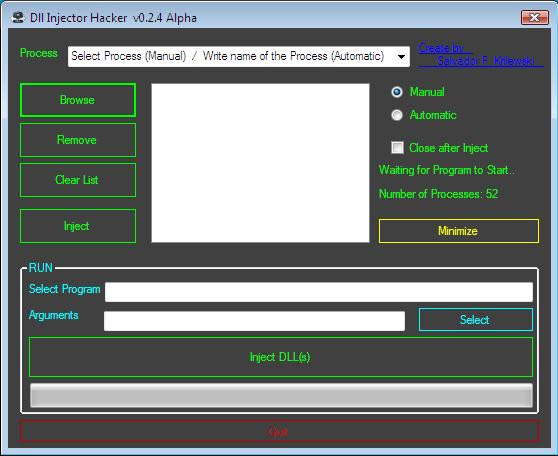The width and height of the screenshot is (558, 456).
Task: Click the yellow Minimize button
Action: [x=459, y=231]
